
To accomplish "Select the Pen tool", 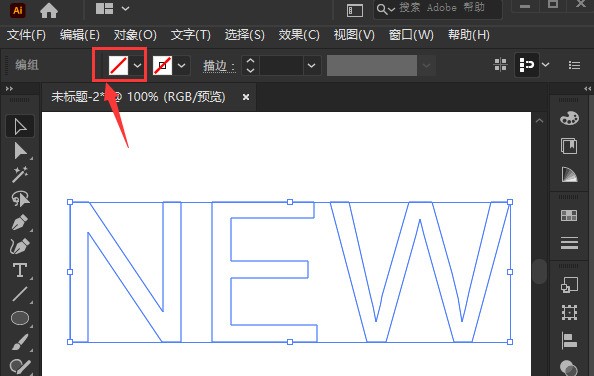I will [x=20, y=222].
